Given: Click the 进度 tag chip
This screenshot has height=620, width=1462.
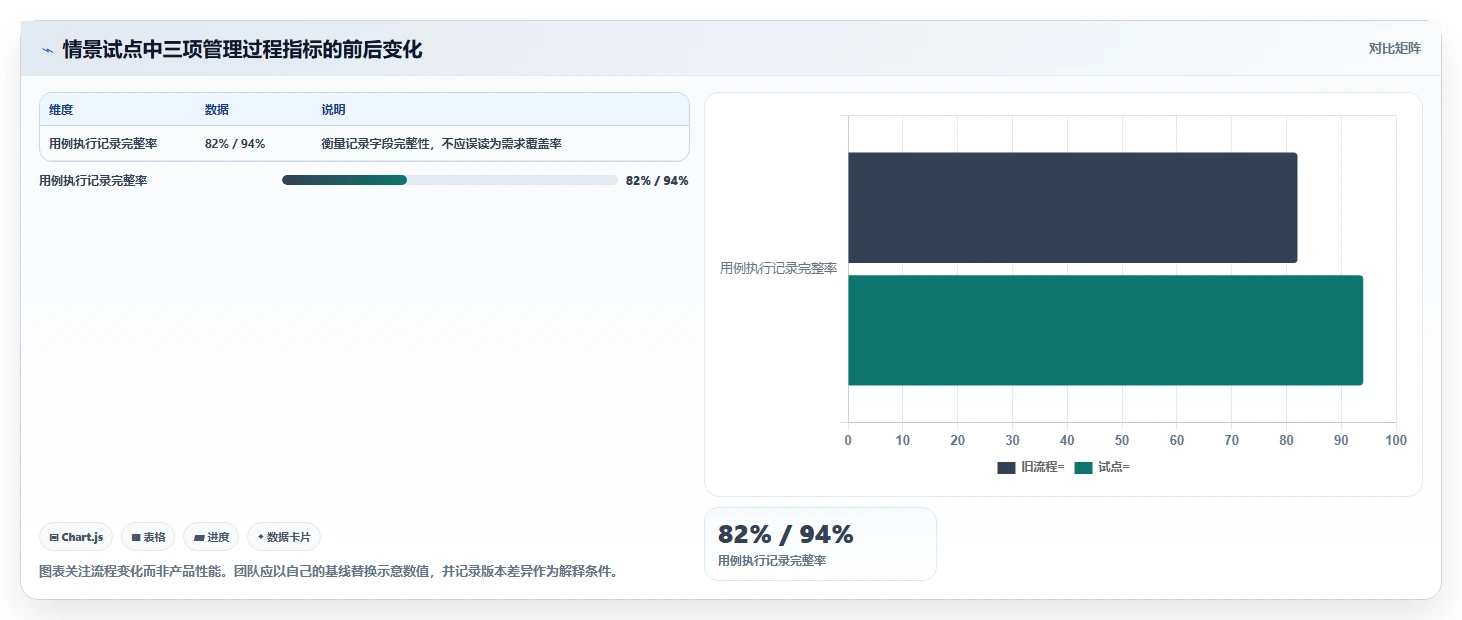Looking at the screenshot, I should (x=211, y=537).
